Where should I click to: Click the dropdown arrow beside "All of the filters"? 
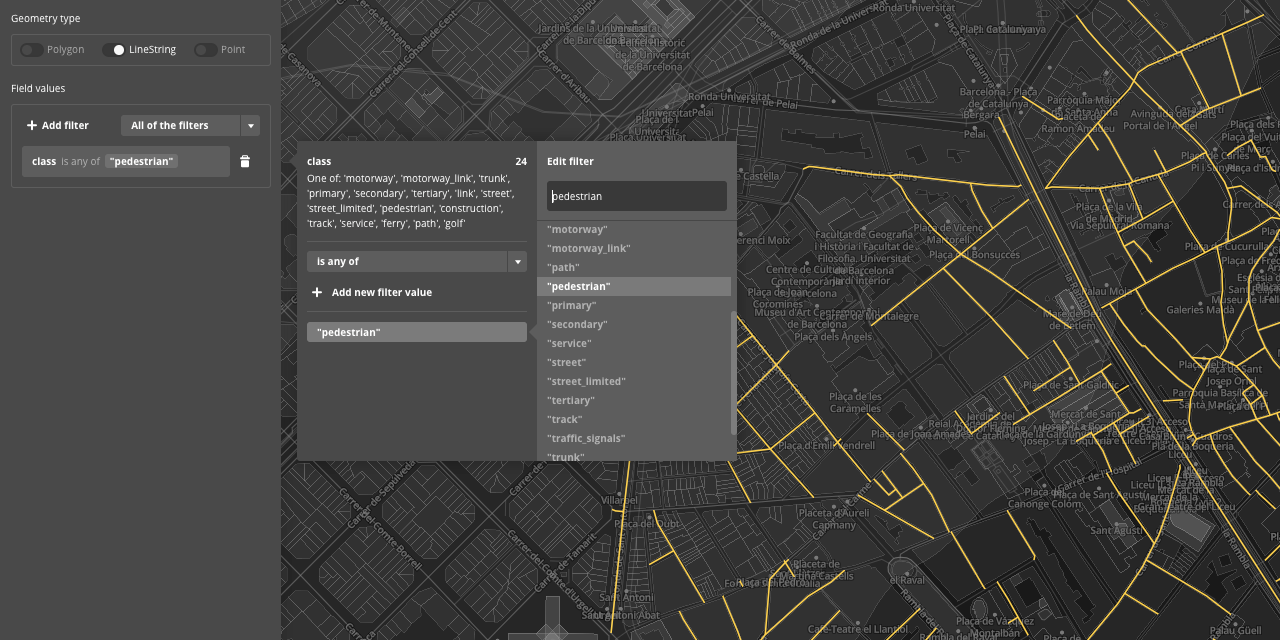pos(250,125)
